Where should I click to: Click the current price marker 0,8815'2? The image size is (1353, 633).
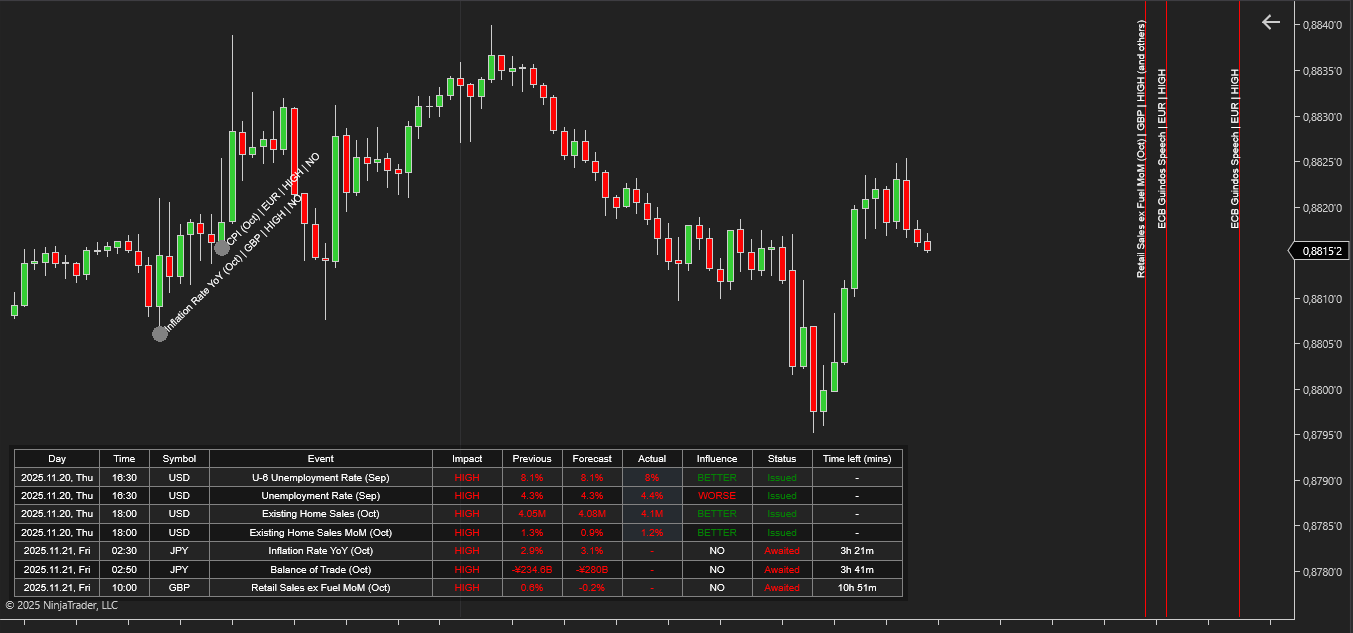click(1319, 252)
